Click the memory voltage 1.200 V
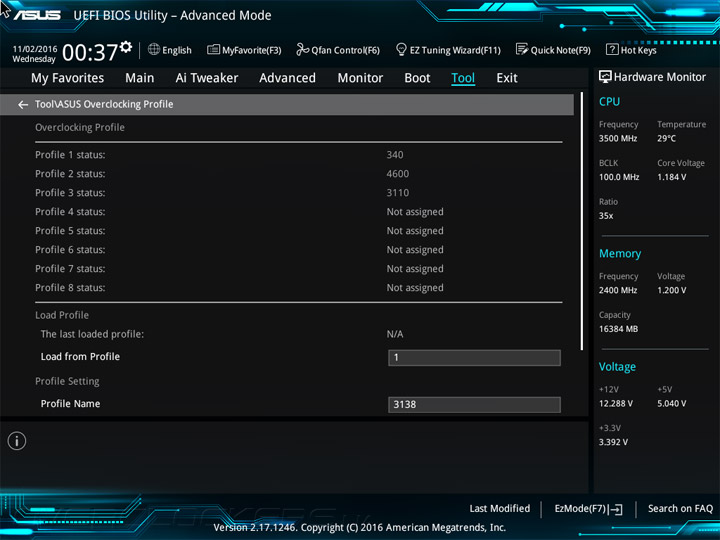This screenshot has width=720, height=540. coord(672,290)
